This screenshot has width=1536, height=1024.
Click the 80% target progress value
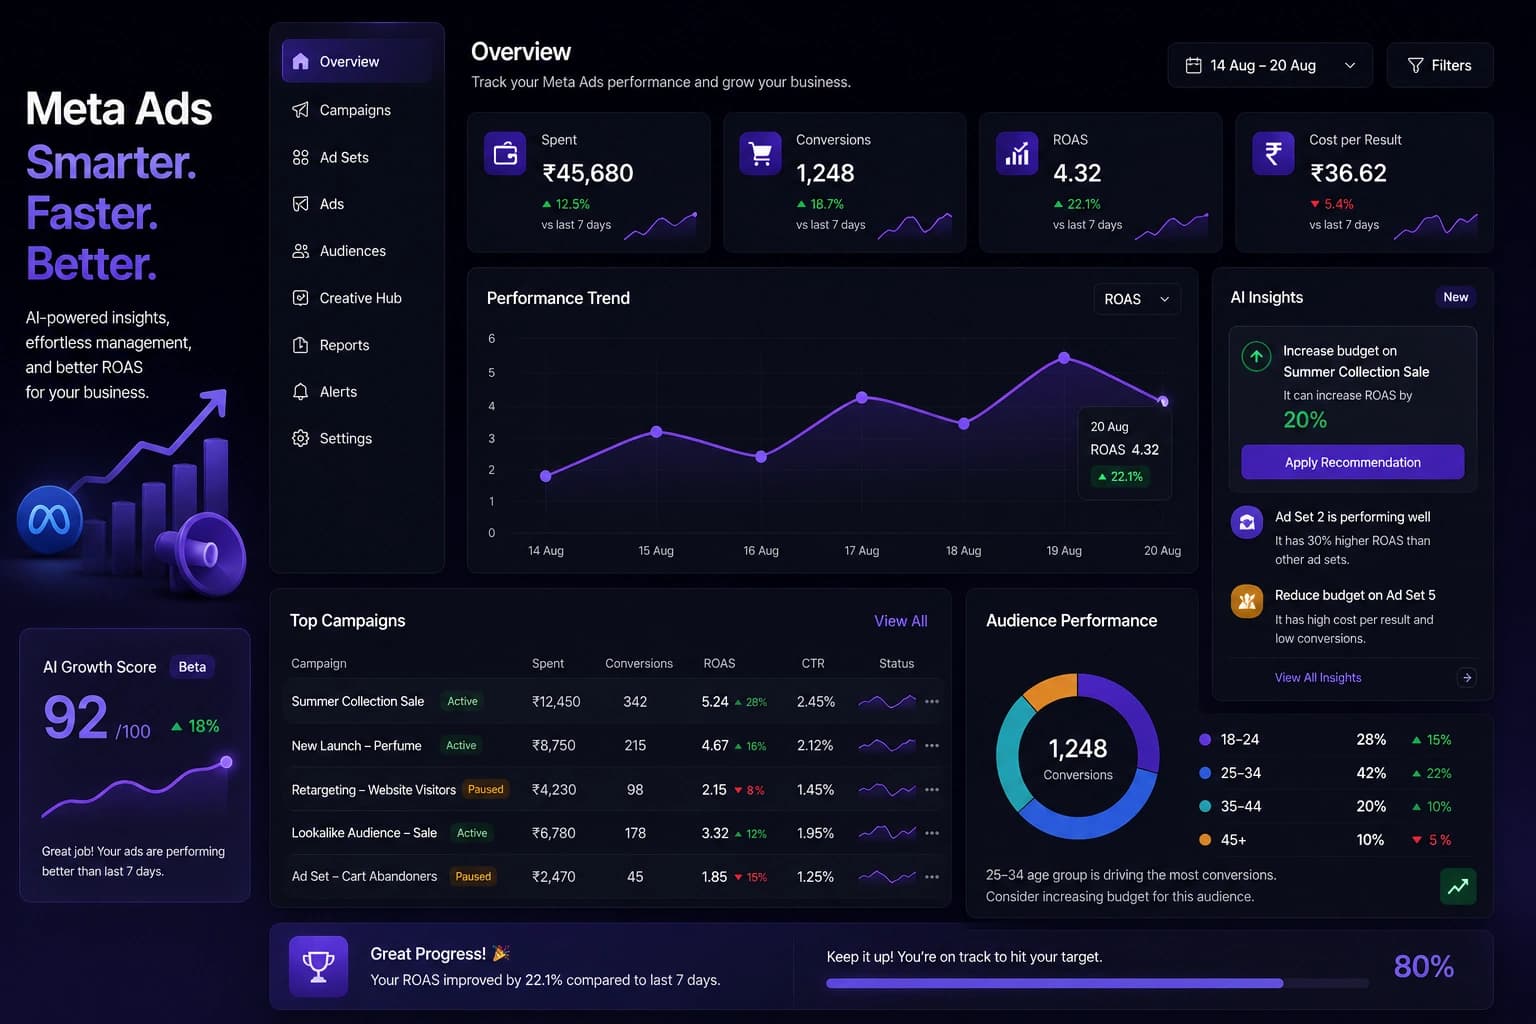pos(1424,966)
